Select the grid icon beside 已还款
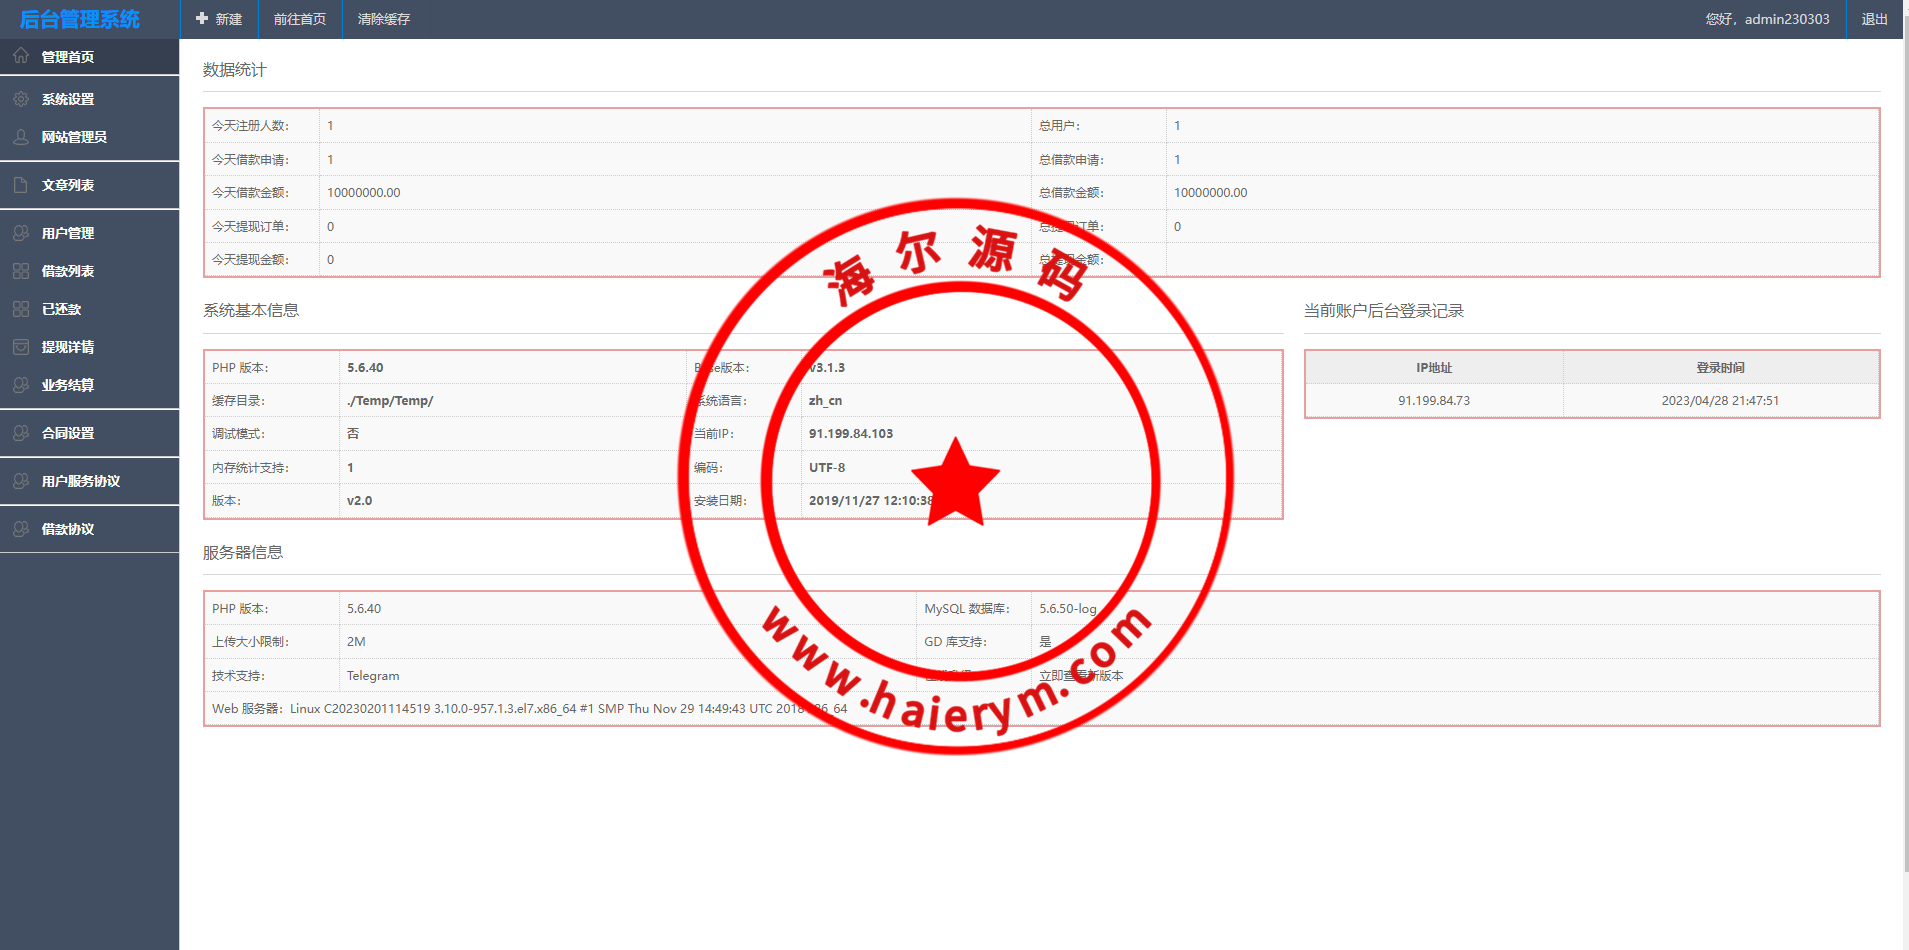This screenshot has width=1909, height=950. (x=21, y=309)
